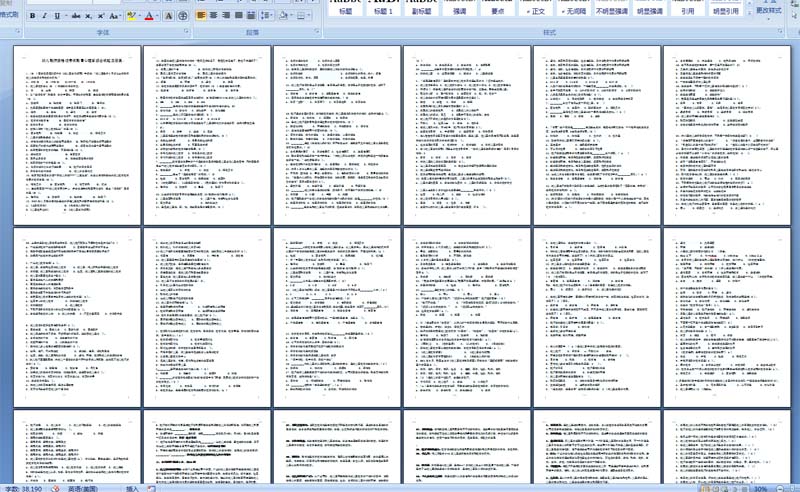The image size is (800, 492).
Task: Apply the 明显引用 intense quote style
Action: 726,8
